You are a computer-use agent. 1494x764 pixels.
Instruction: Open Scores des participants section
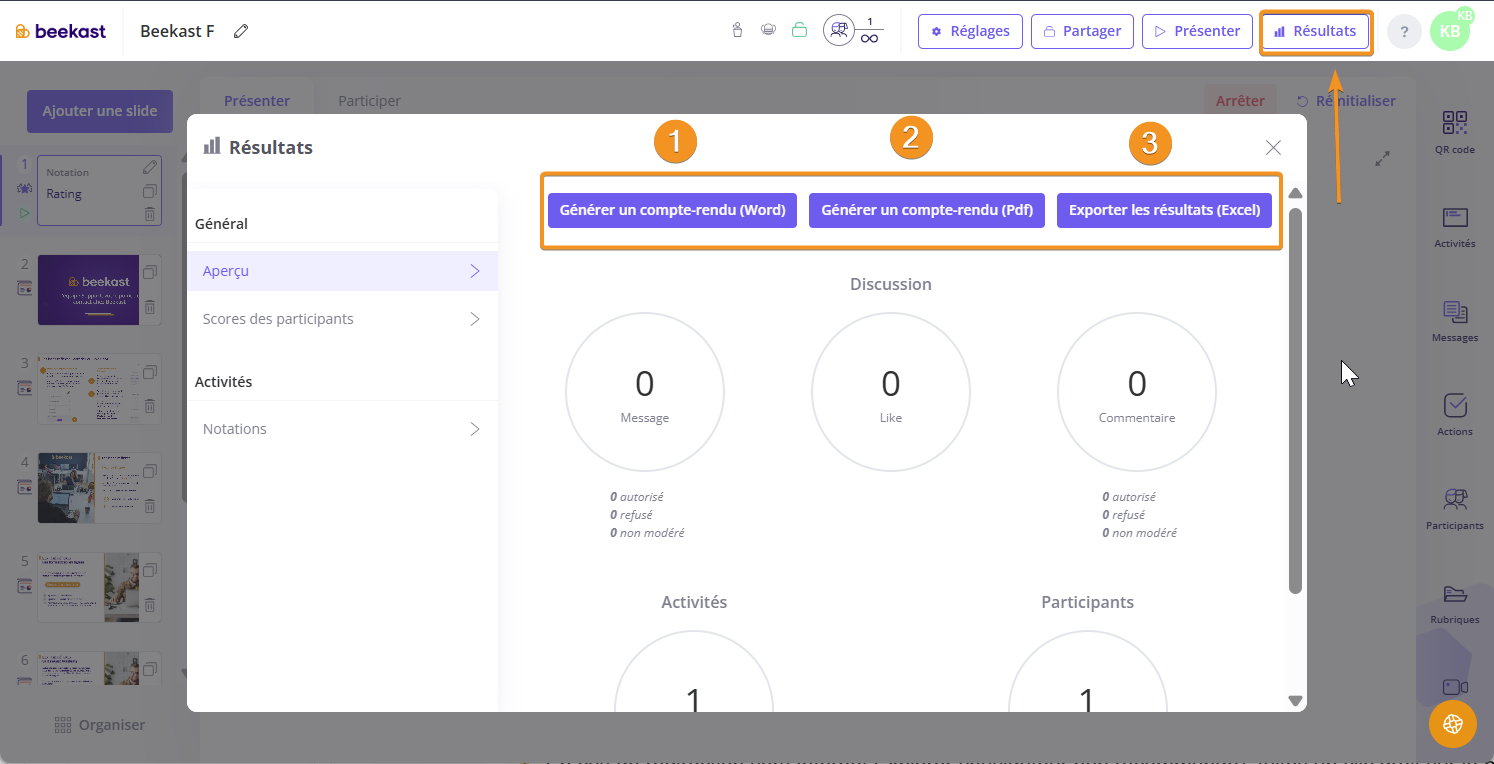tap(342, 319)
